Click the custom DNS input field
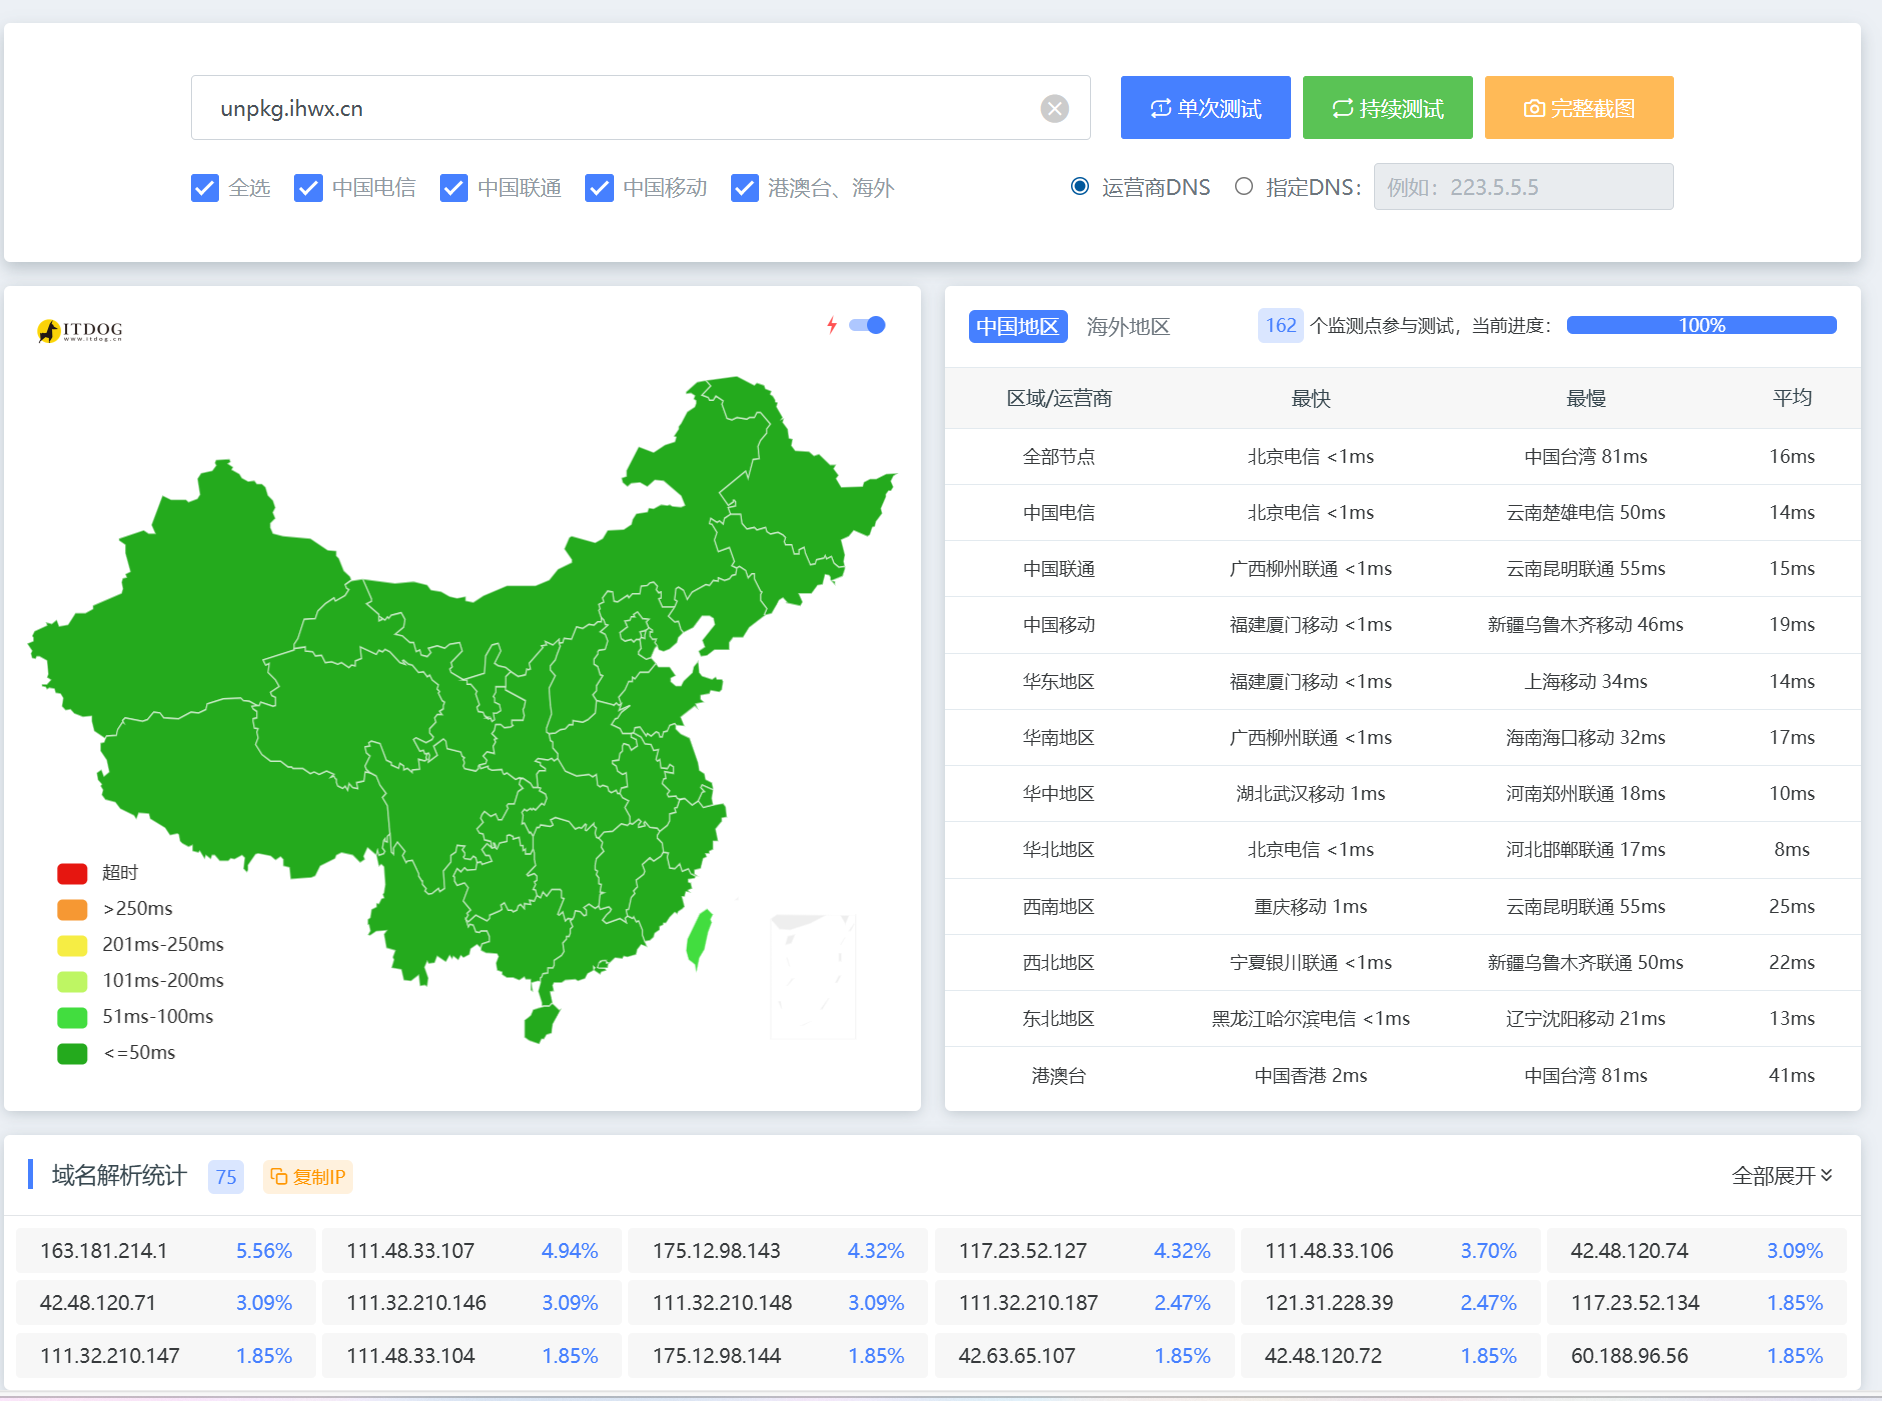 (x=1522, y=187)
